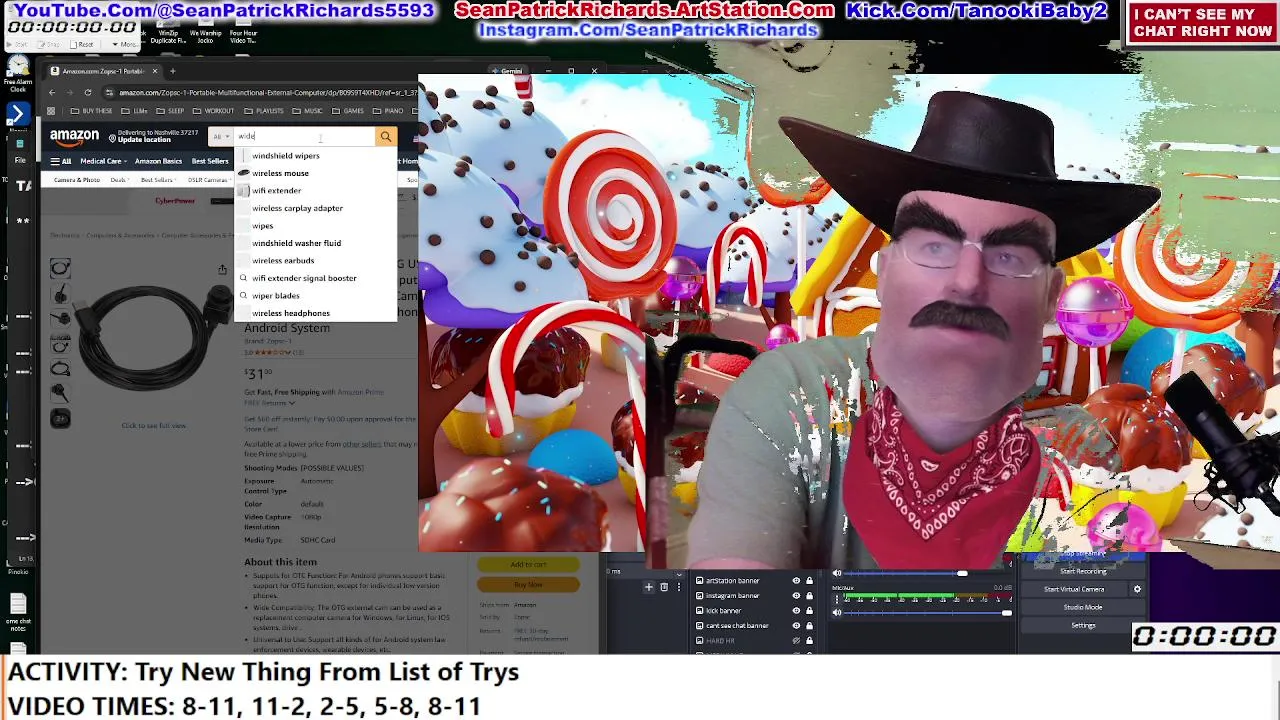
Task: Click the site info icon in address bar
Action: point(109,92)
